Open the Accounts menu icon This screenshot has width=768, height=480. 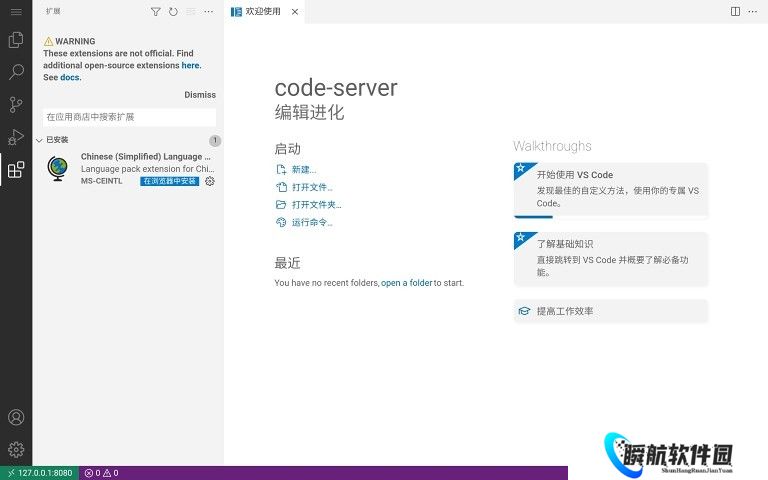[x=16, y=417]
